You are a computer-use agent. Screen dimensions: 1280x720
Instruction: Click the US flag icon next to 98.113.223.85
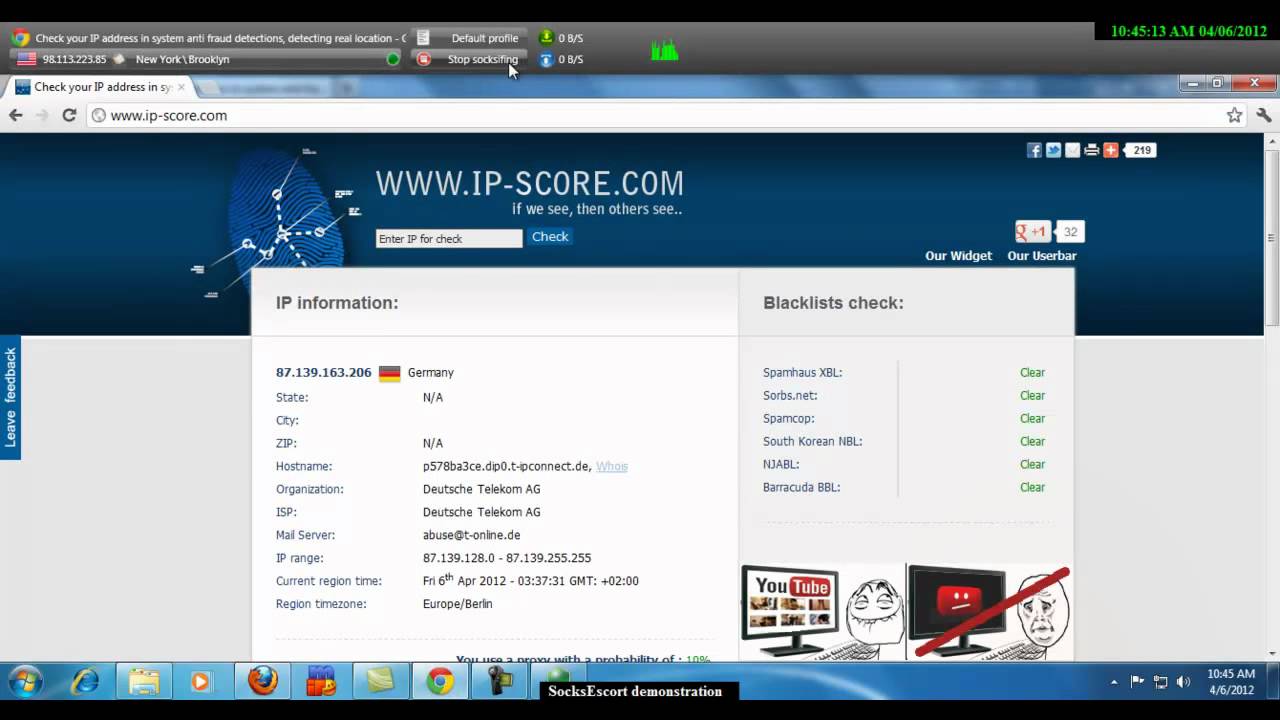click(27, 59)
